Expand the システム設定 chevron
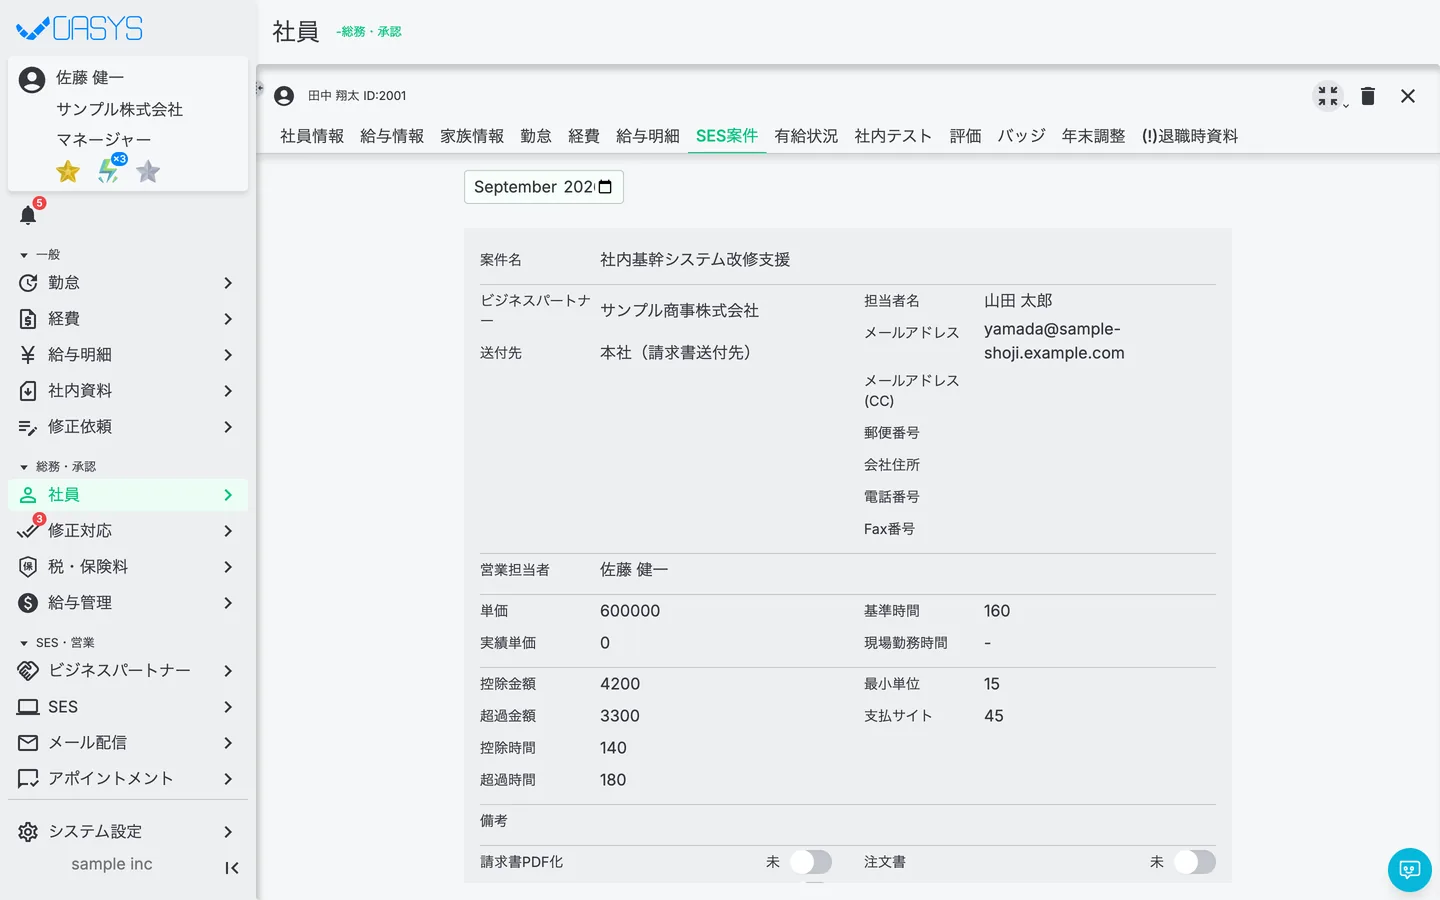This screenshot has height=900, width=1440. point(228,832)
